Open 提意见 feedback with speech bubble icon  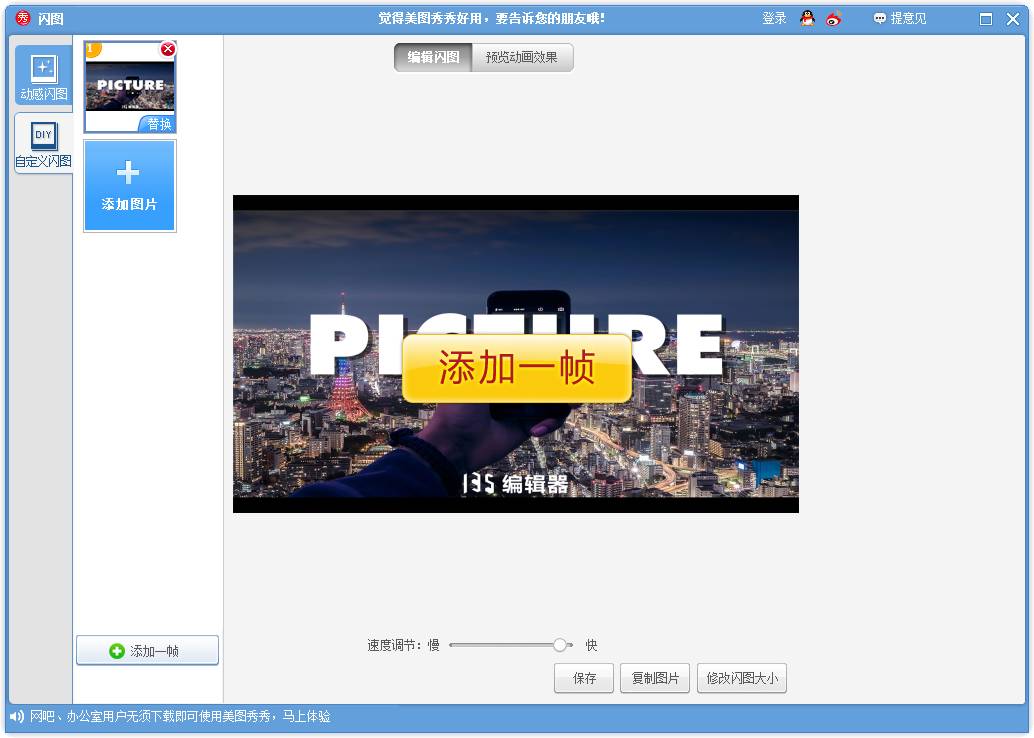click(899, 18)
